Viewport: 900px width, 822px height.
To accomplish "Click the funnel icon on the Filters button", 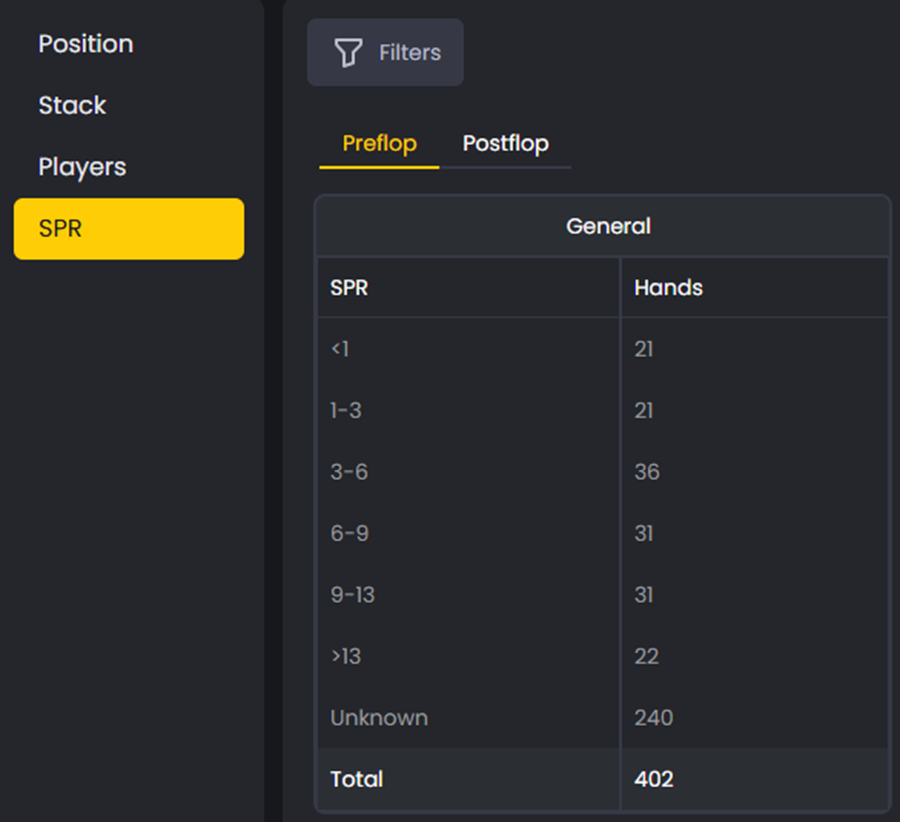I will coord(347,52).
